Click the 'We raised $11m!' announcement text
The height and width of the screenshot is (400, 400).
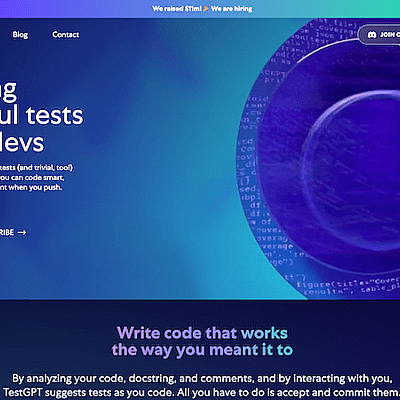point(177,8)
